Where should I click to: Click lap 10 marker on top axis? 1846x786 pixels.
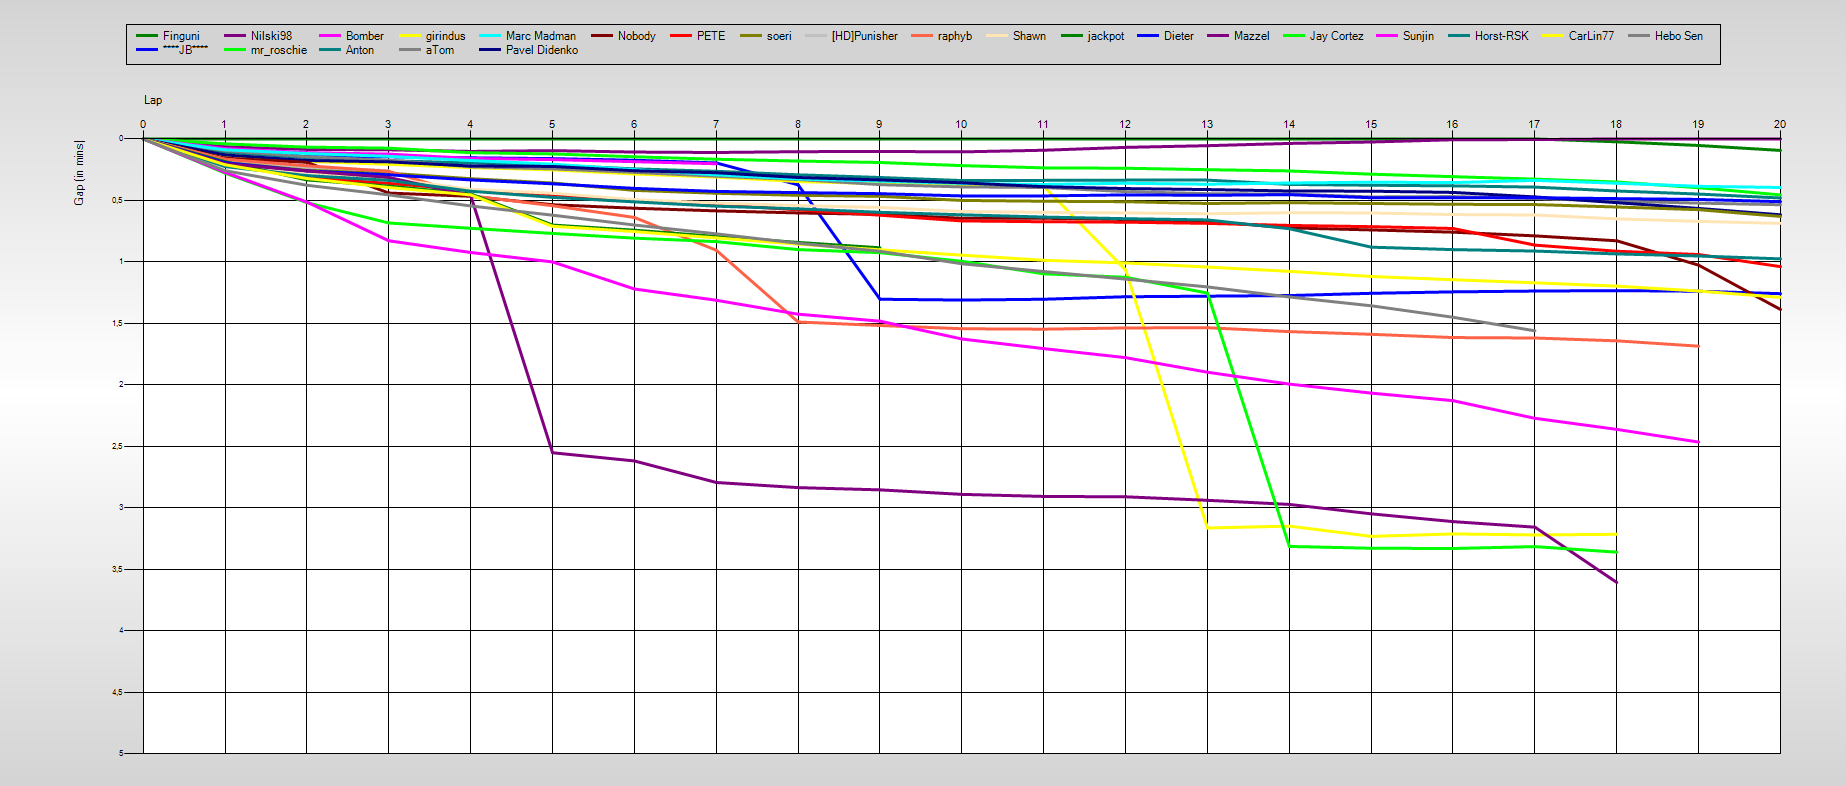click(961, 125)
